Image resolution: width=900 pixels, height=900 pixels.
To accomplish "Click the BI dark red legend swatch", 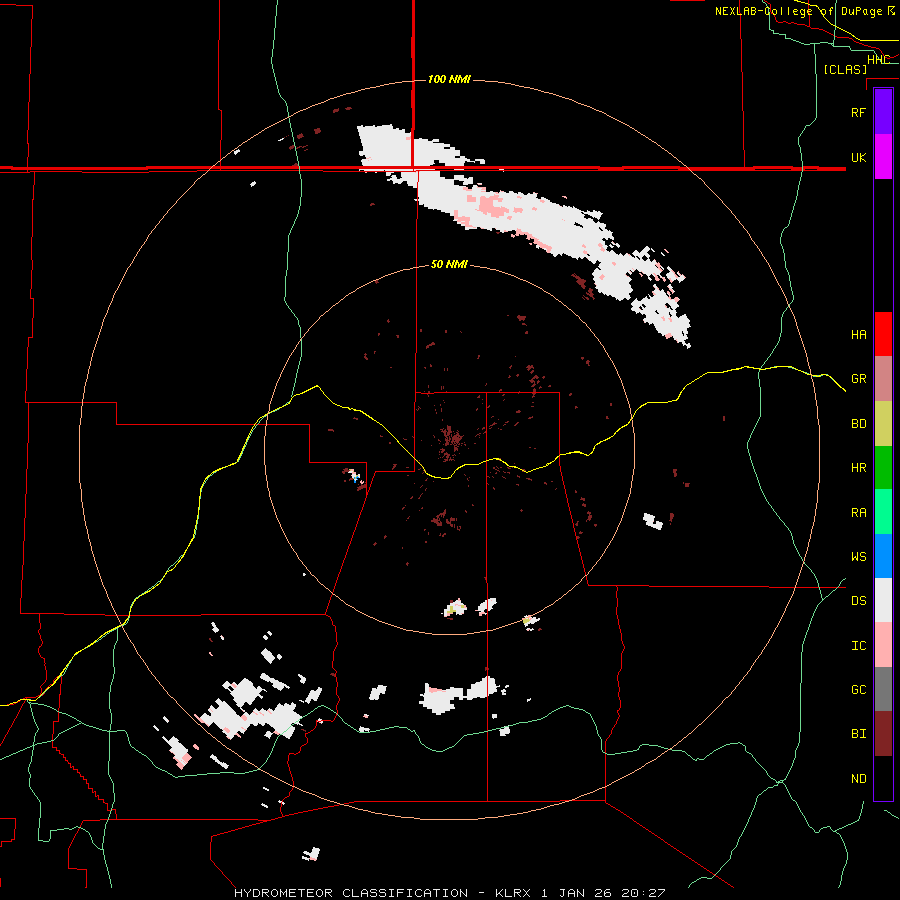I will 883,734.
